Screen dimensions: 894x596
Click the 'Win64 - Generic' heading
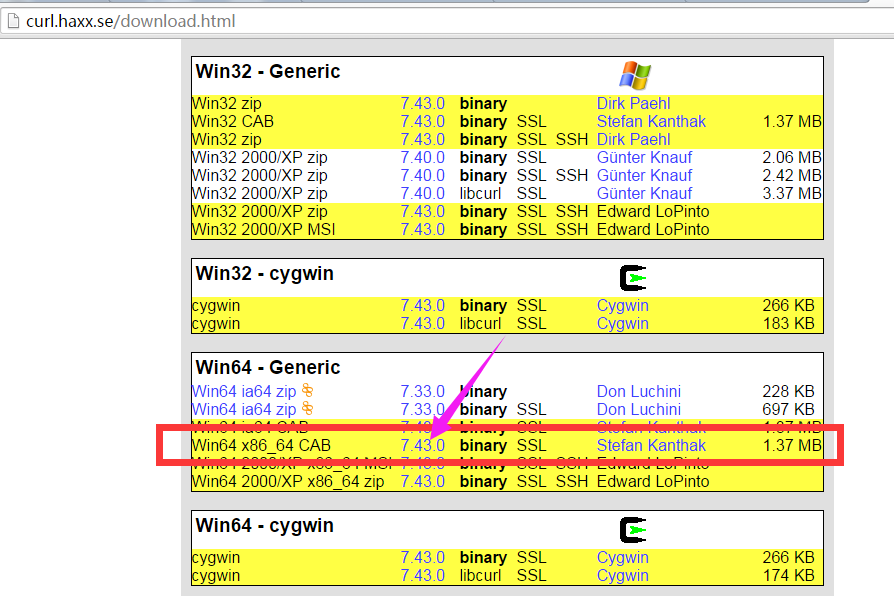tap(267, 368)
